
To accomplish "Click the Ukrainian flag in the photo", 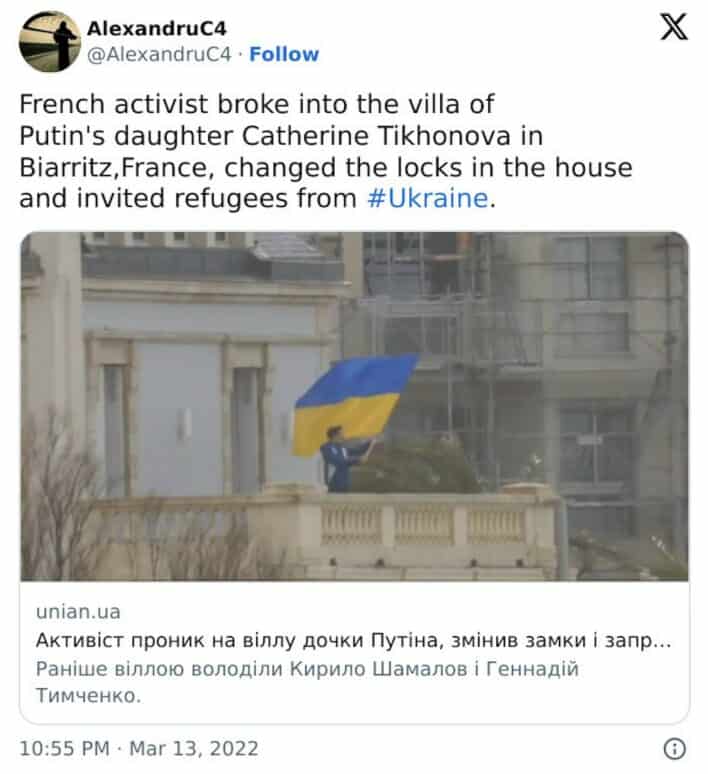I will (x=354, y=403).
